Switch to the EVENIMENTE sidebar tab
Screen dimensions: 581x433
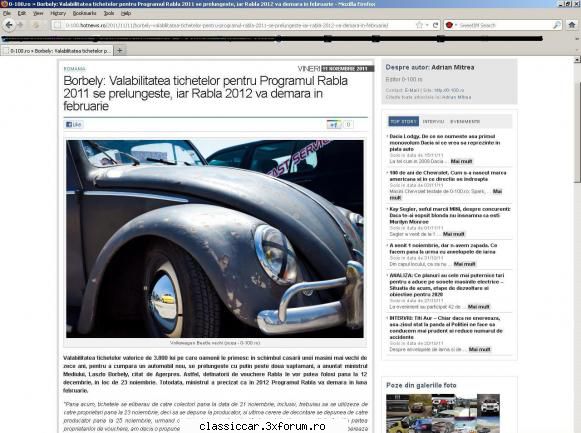click(x=465, y=121)
